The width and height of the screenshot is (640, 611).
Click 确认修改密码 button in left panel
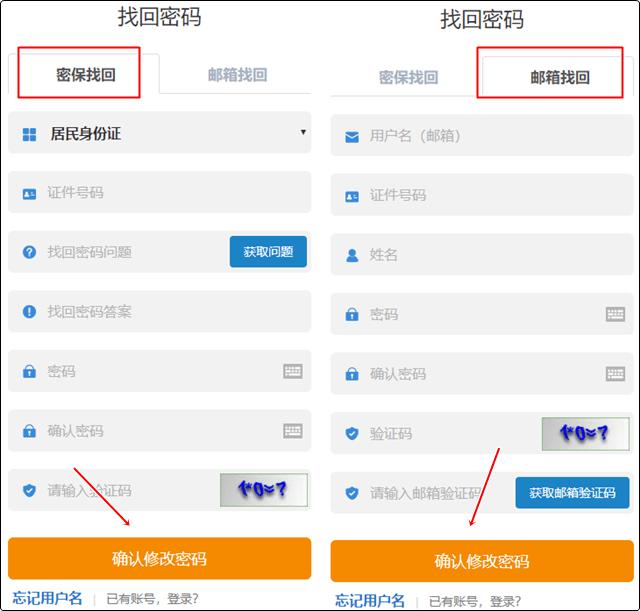point(160,558)
